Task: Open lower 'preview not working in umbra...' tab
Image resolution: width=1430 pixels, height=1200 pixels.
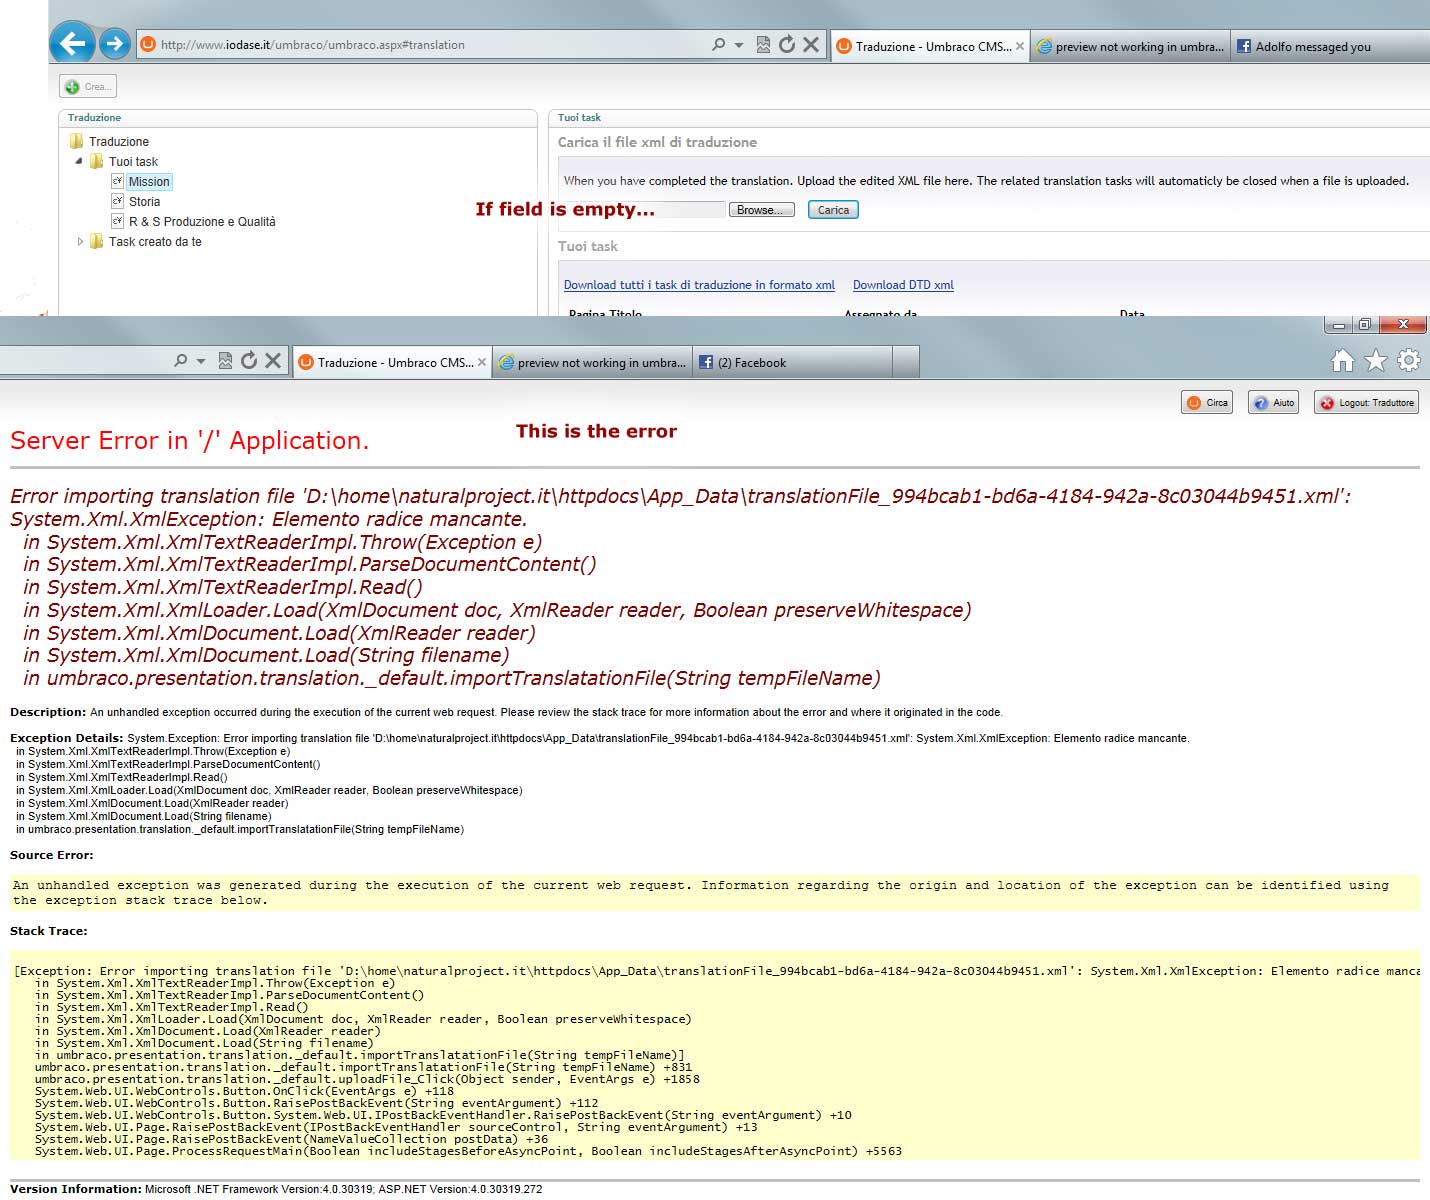Action: pos(593,363)
